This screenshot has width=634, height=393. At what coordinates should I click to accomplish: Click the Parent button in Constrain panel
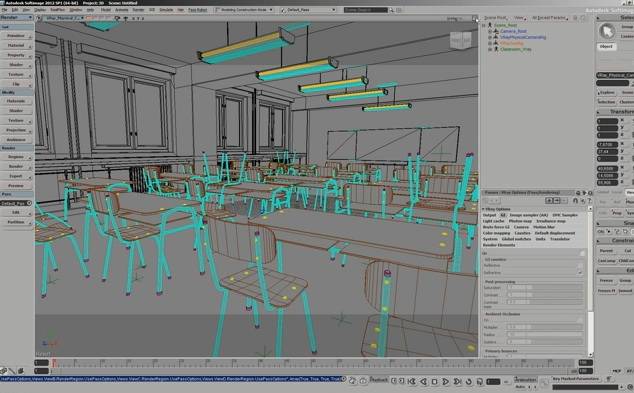click(x=606, y=251)
